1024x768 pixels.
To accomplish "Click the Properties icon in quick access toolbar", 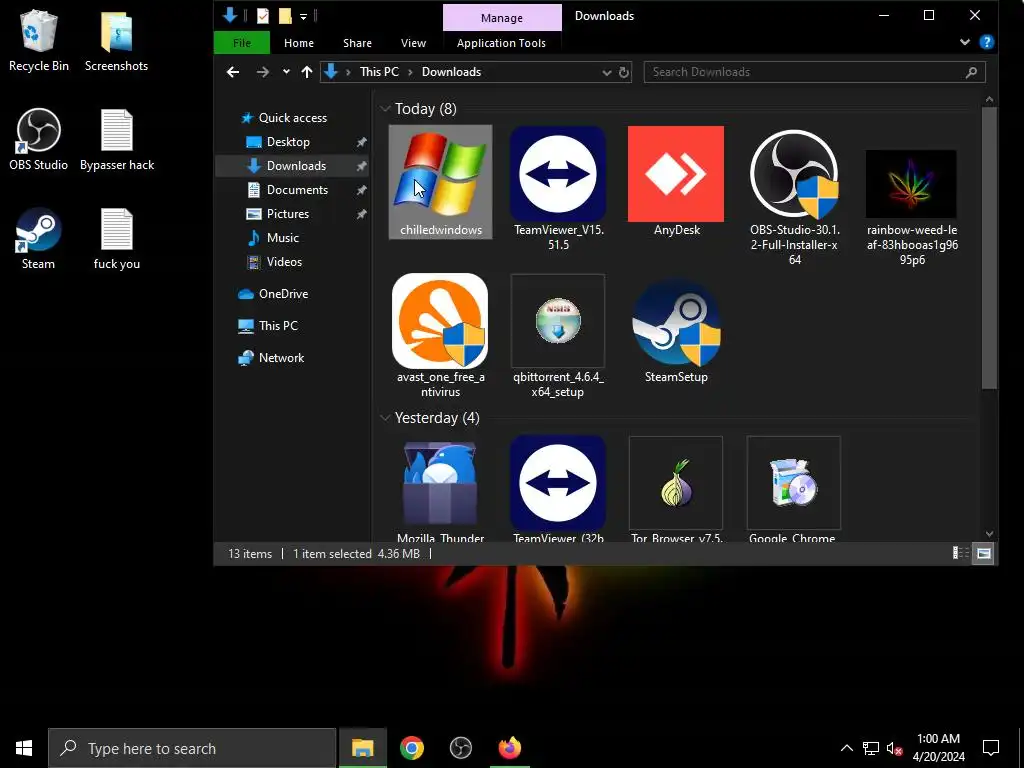I will tap(263, 16).
